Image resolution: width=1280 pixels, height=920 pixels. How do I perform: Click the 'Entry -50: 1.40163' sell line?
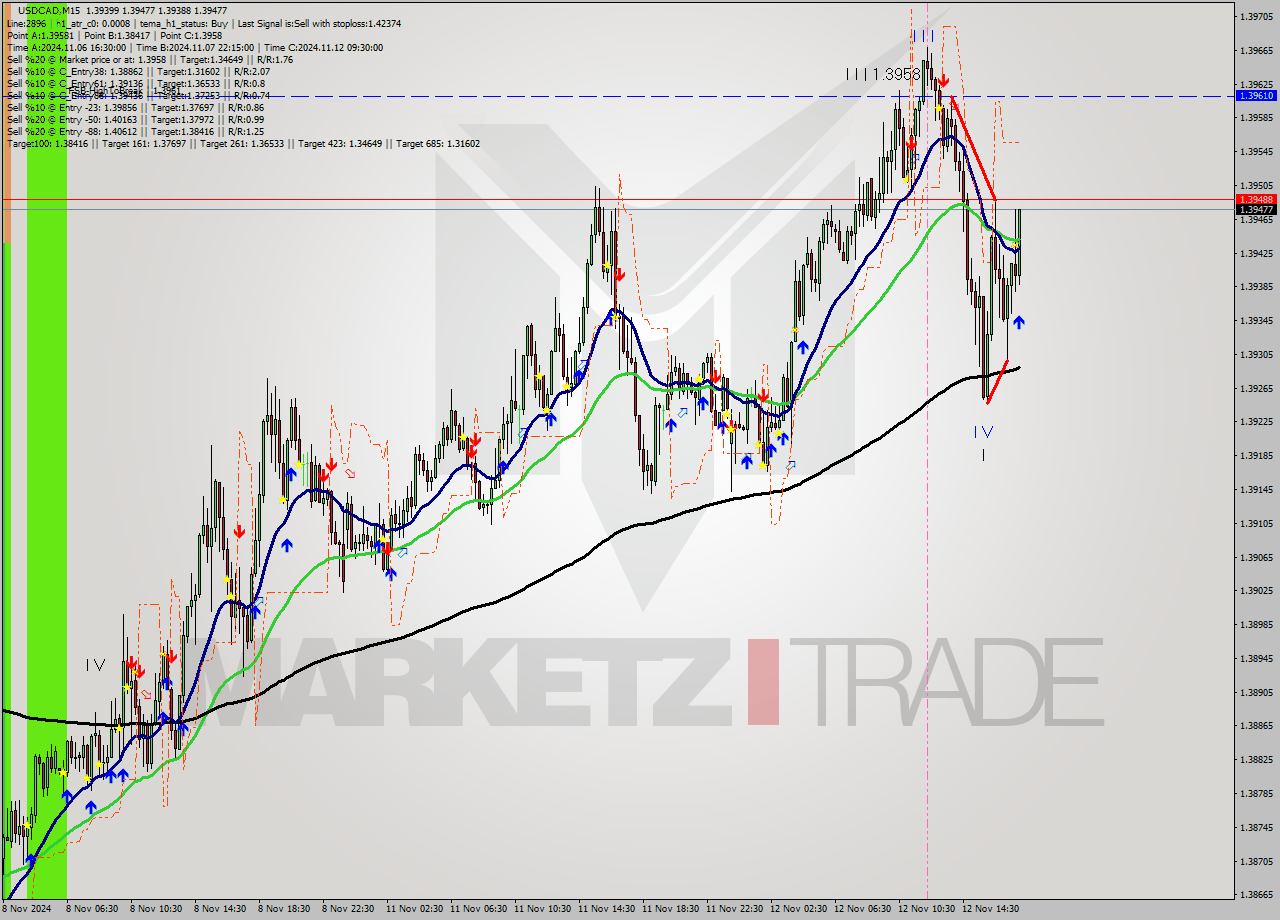[135, 119]
